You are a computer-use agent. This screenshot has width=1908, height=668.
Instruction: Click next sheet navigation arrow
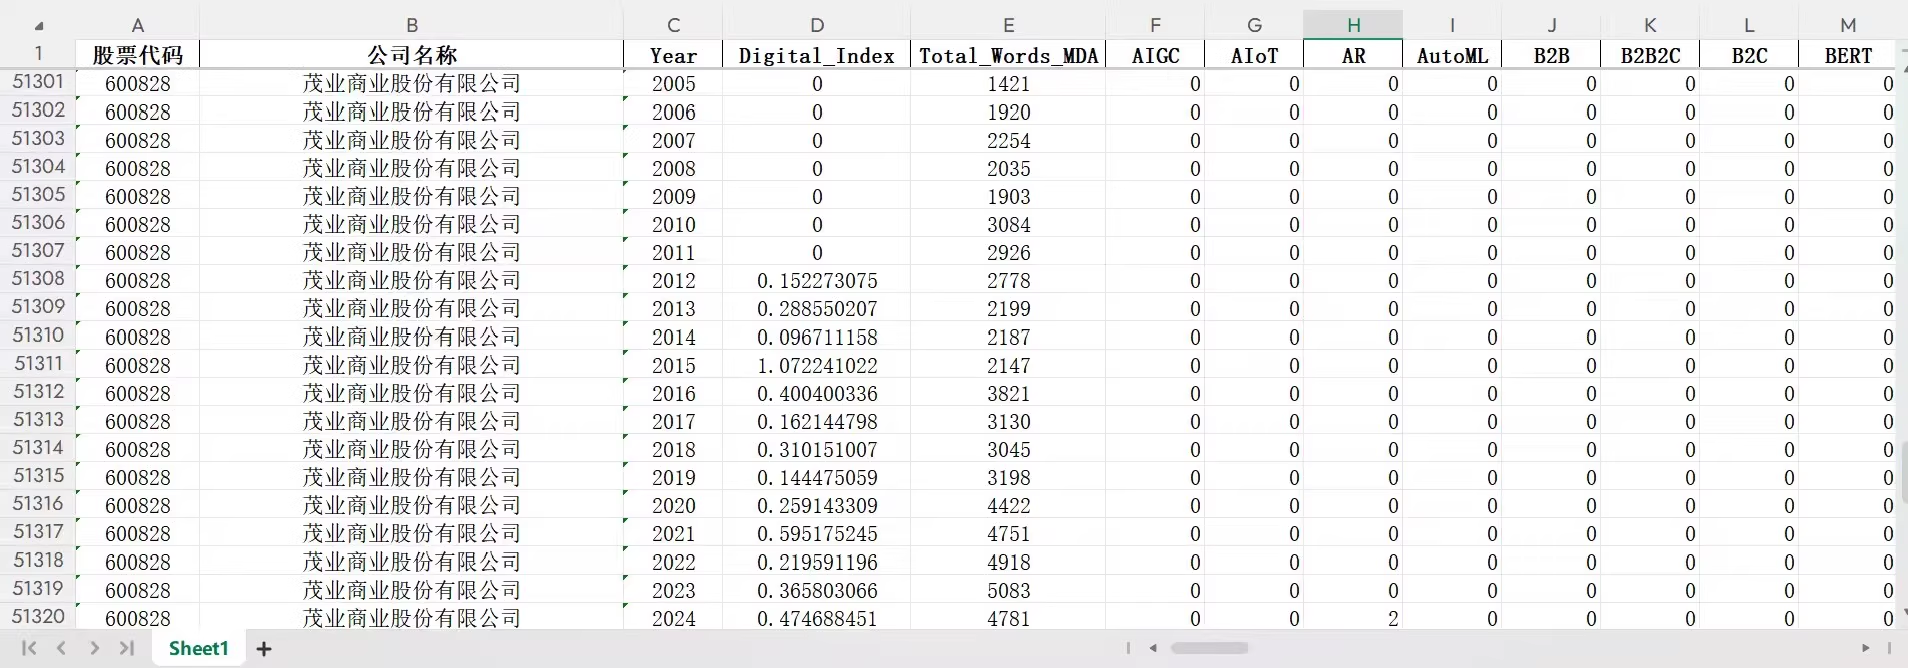click(94, 649)
